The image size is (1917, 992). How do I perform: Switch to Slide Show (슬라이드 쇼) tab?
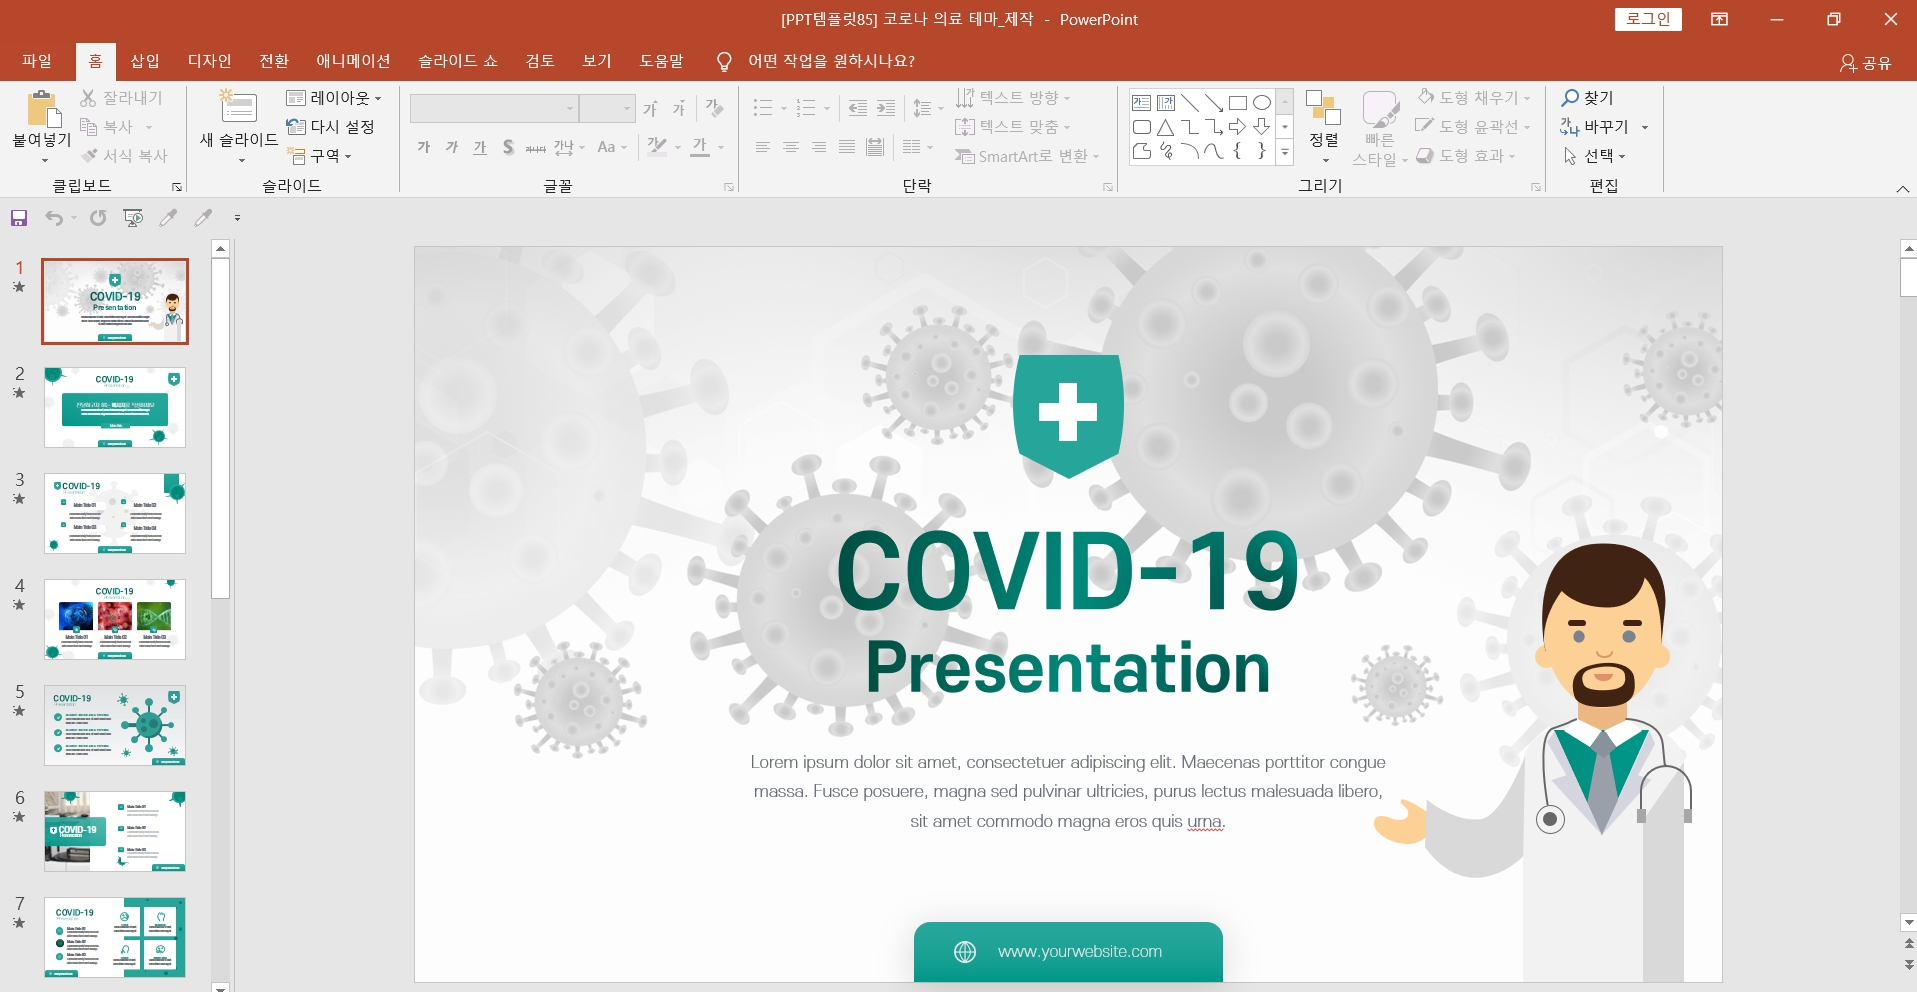[458, 61]
